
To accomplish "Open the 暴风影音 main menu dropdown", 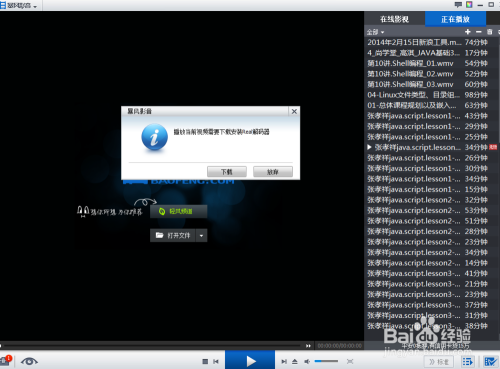I will 19,5.
